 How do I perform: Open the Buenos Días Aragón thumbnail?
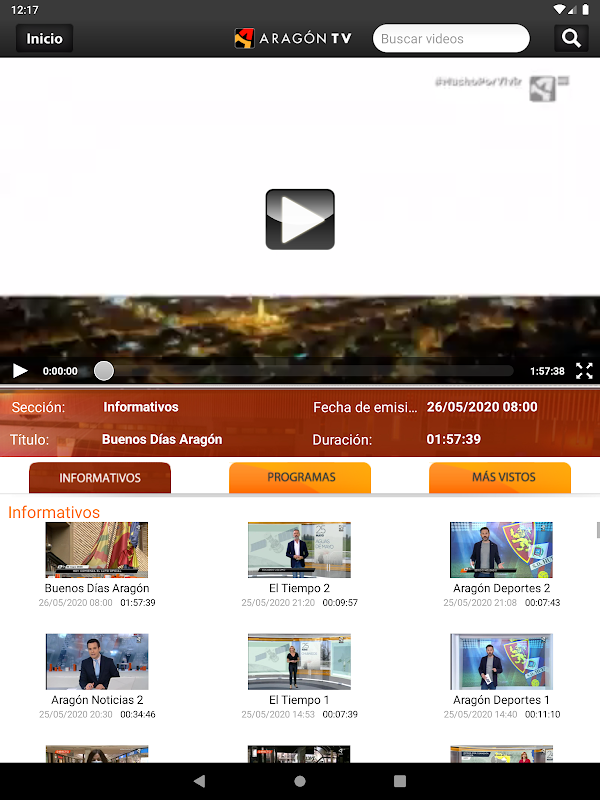97,549
